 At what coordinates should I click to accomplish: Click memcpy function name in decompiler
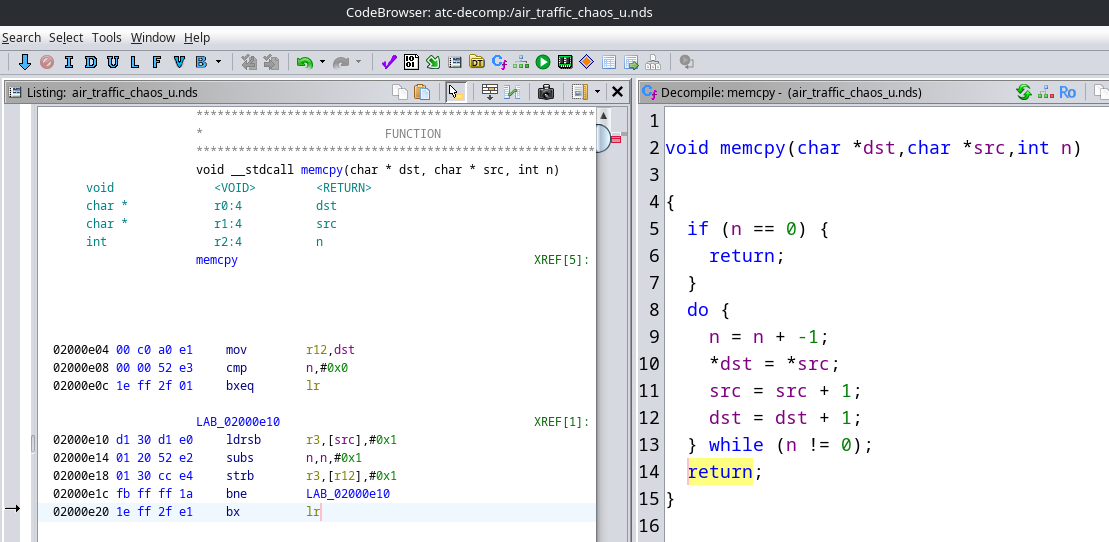point(753,148)
